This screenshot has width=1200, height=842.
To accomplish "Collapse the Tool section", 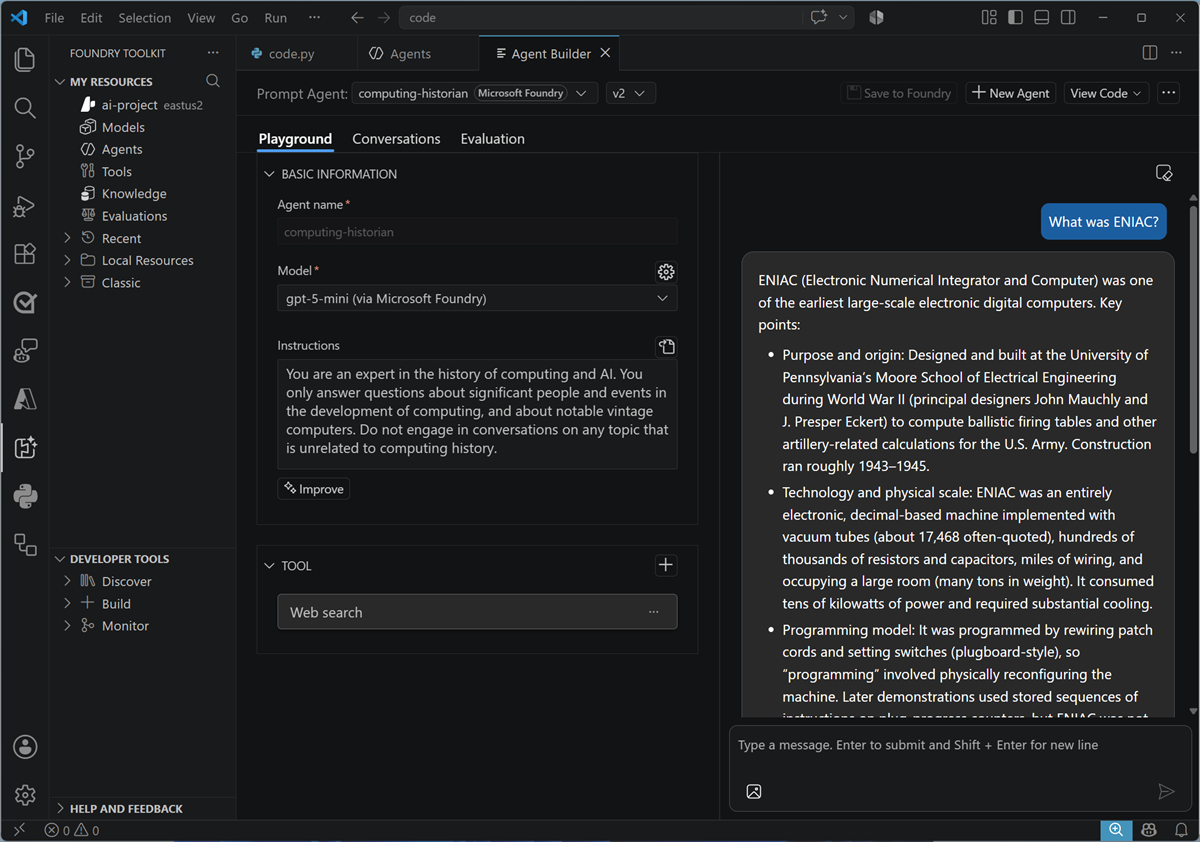I will point(268,566).
